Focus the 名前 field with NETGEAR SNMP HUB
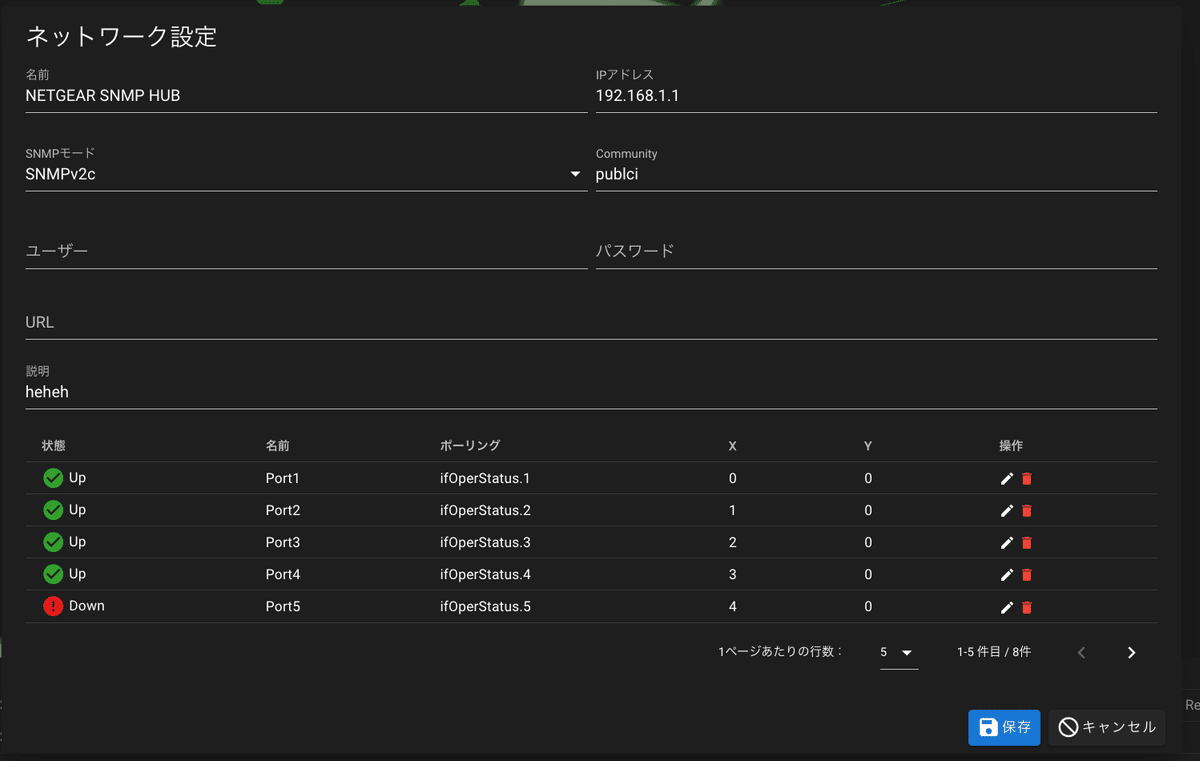This screenshot has height=761, width=1200. tap(305, 95)
